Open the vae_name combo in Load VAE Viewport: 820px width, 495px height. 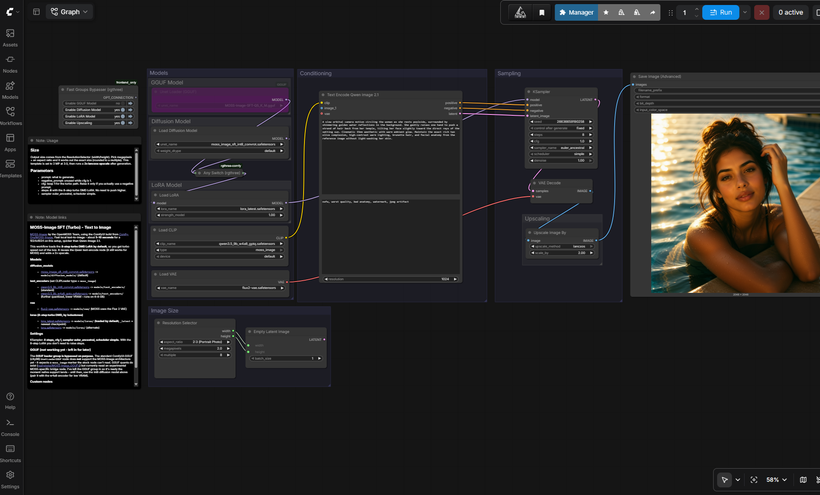click(x=220, y=287)
